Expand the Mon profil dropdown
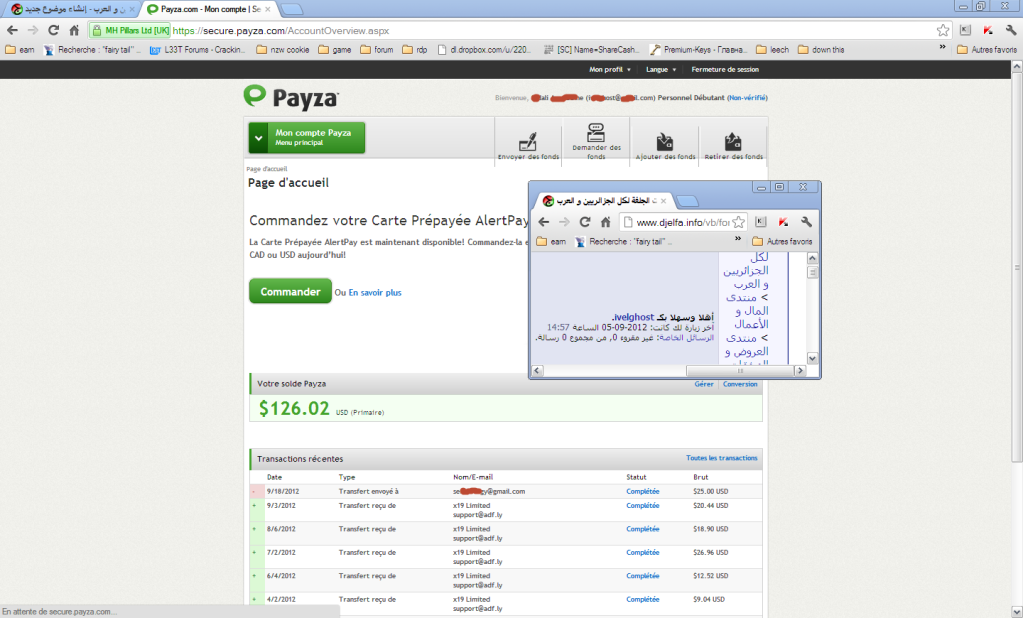This screenshot has width=1023, height=618. [610, 69]
